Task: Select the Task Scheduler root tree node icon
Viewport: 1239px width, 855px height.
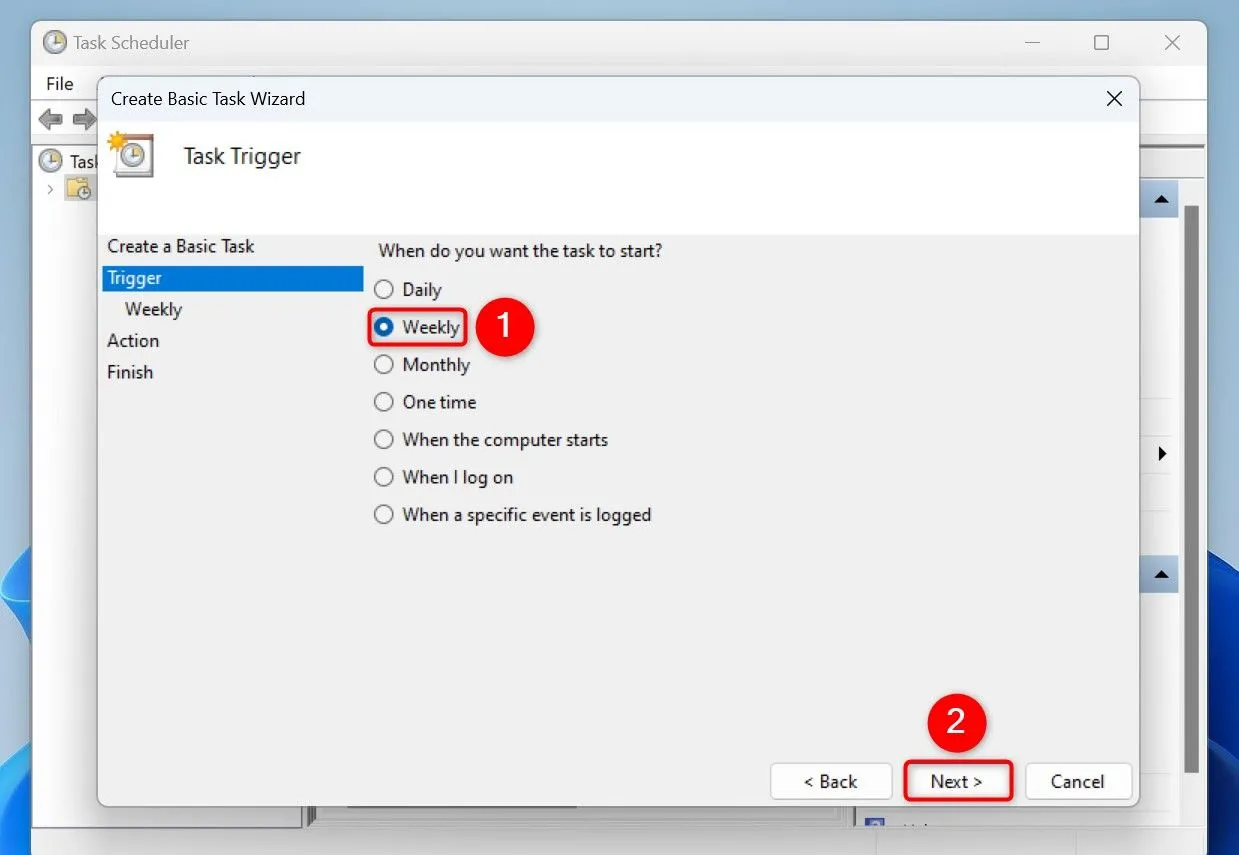Action: click(50, 161)
